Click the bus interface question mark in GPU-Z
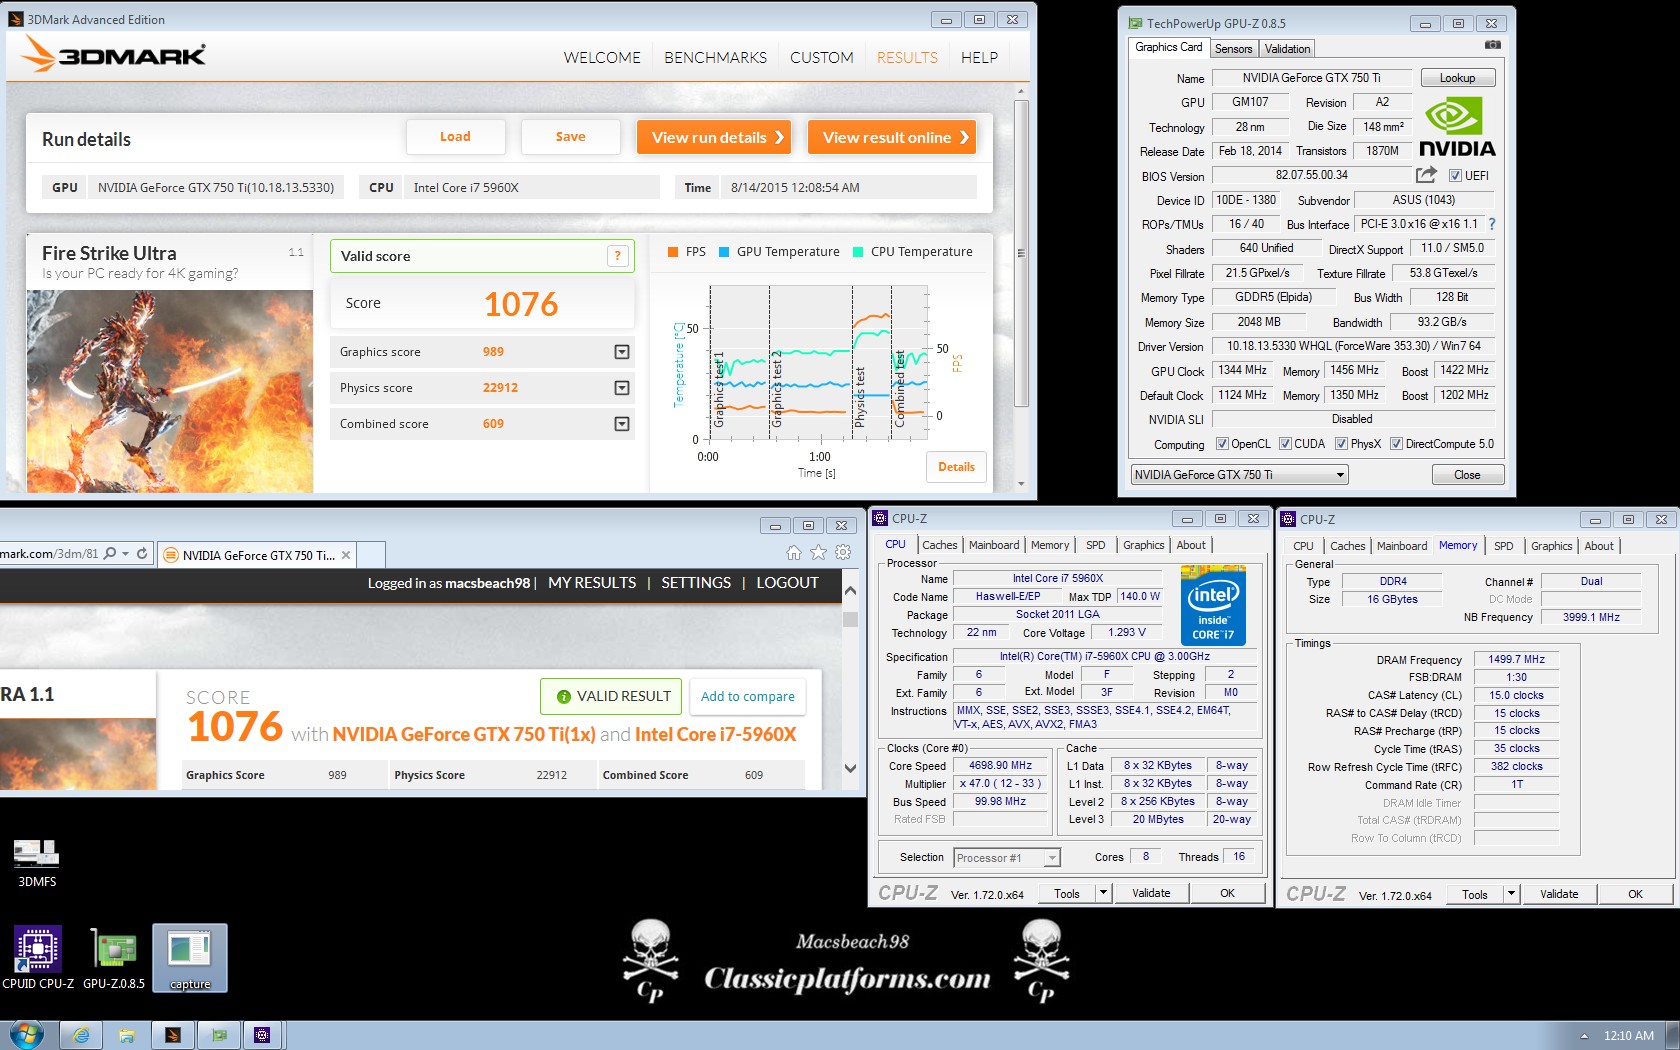 pos(1492,224)
